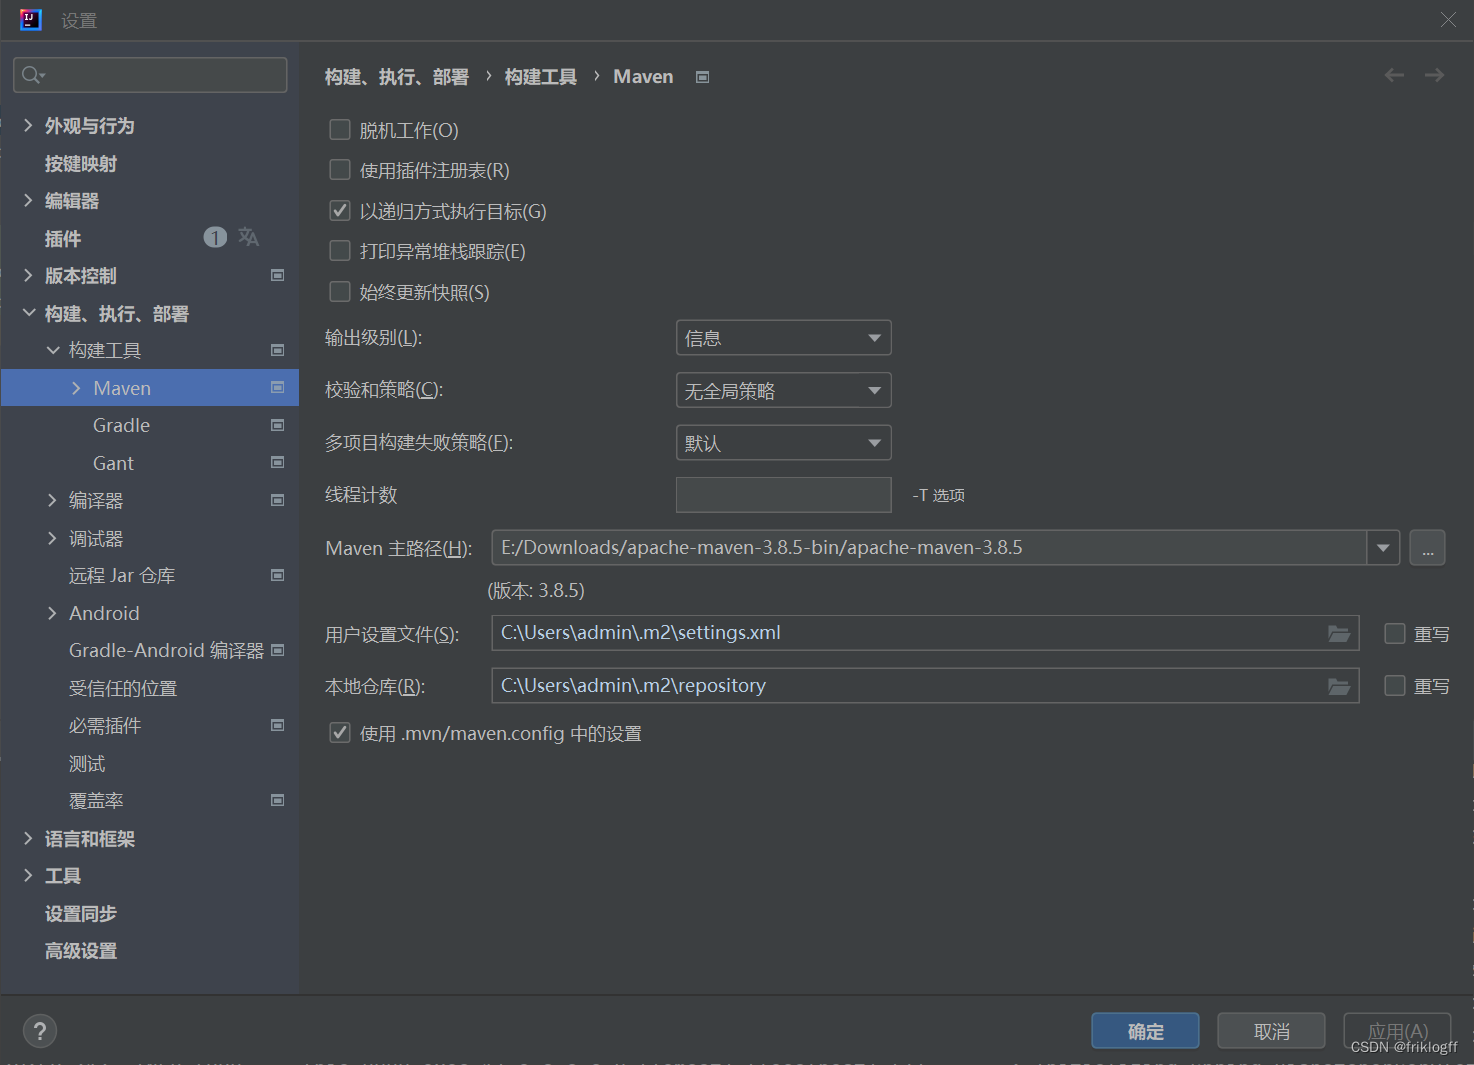Screen dimensions: 1474x1065
Task: Close the 设置 dialog window
Action: (1448, 20)
